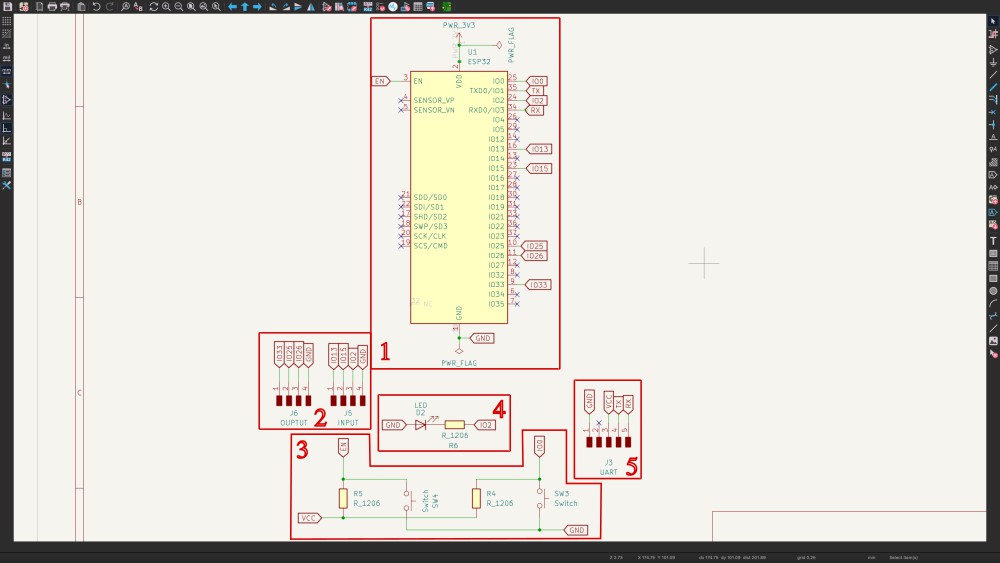Set line drawing to 45-degree mode

(x=6, y=141)
